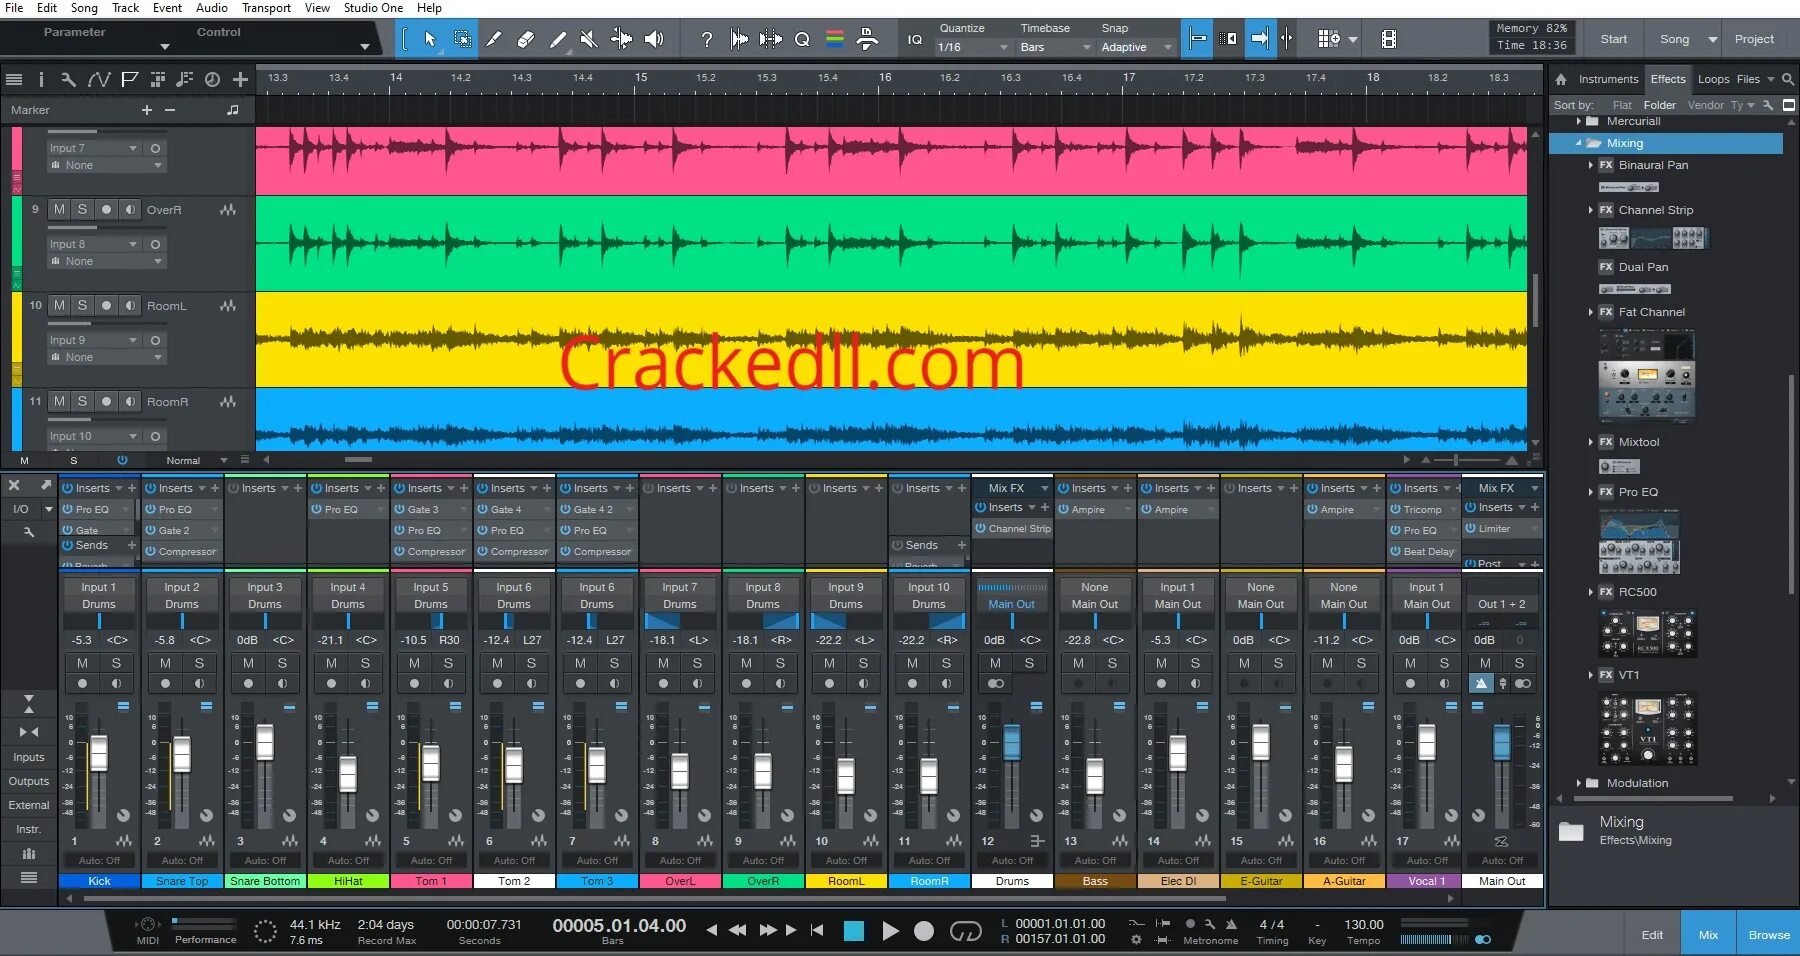The width and height of the screenshot is (1800, 956).
Task: Click the browser search magnifier icon
Action: pos(1788,79)
